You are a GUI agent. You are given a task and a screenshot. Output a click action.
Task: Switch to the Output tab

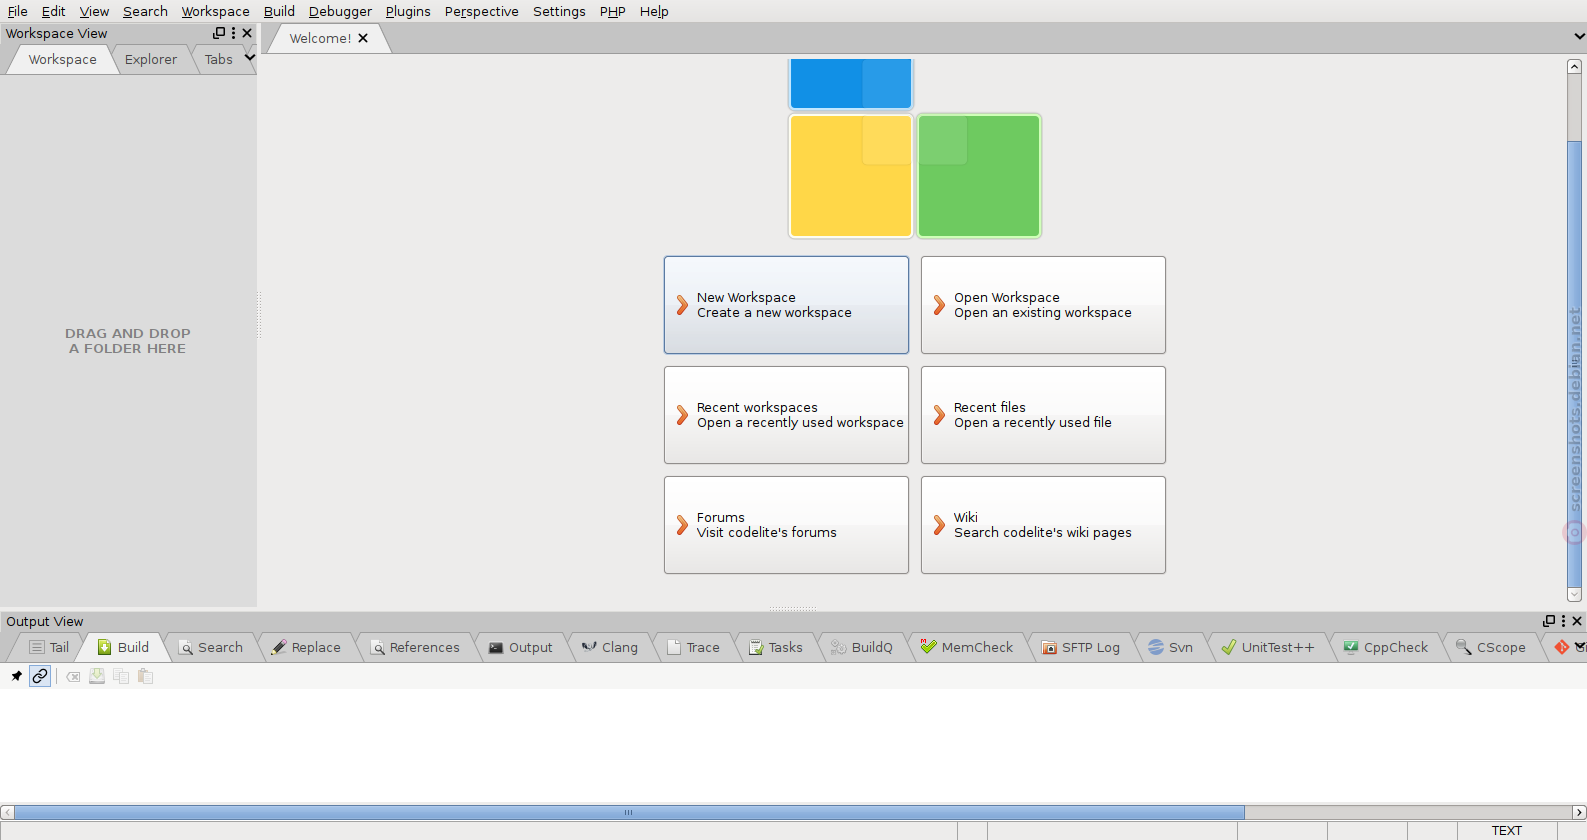pos(521,647)
